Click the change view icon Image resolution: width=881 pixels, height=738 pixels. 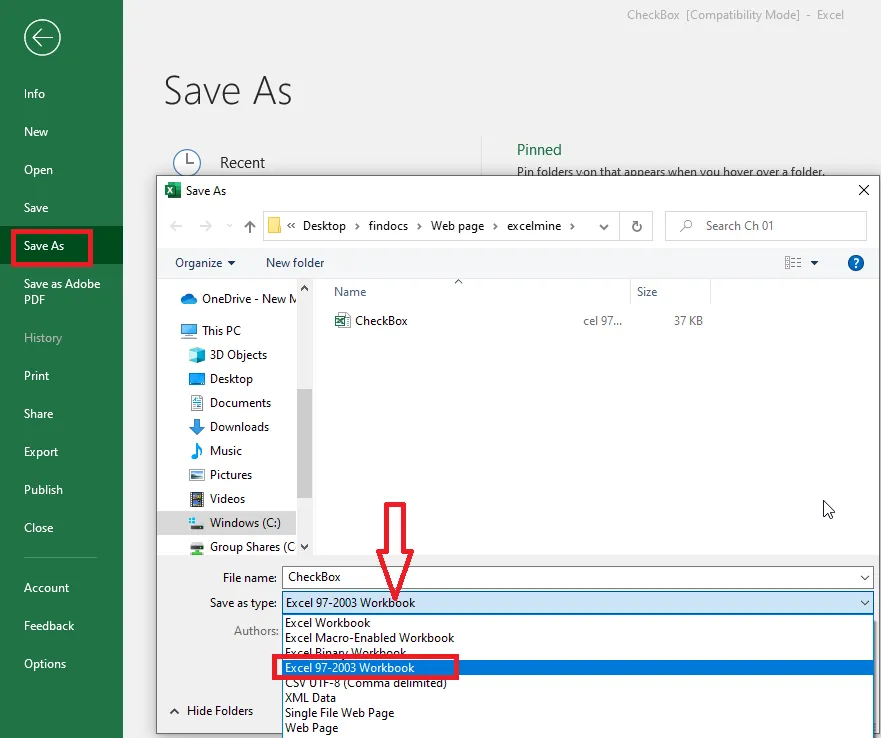pos(793,262)
